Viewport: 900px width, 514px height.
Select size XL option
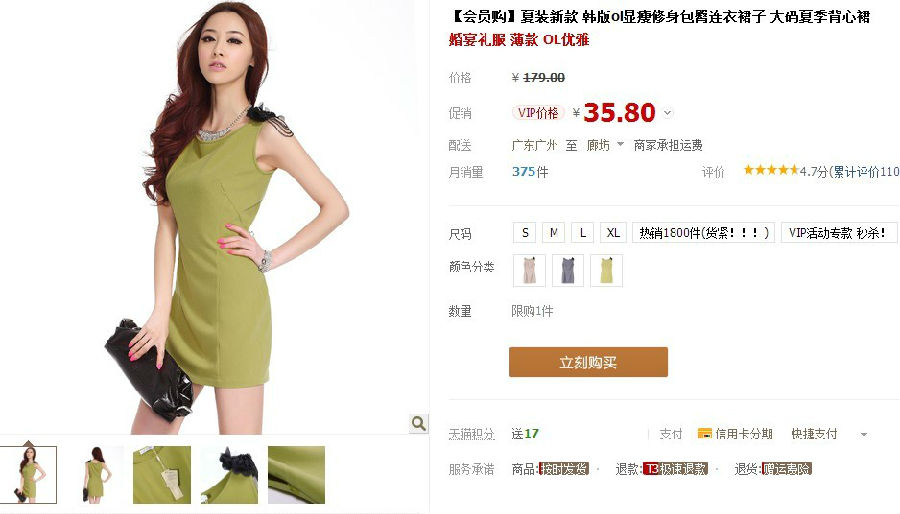[x=613, y=232]
